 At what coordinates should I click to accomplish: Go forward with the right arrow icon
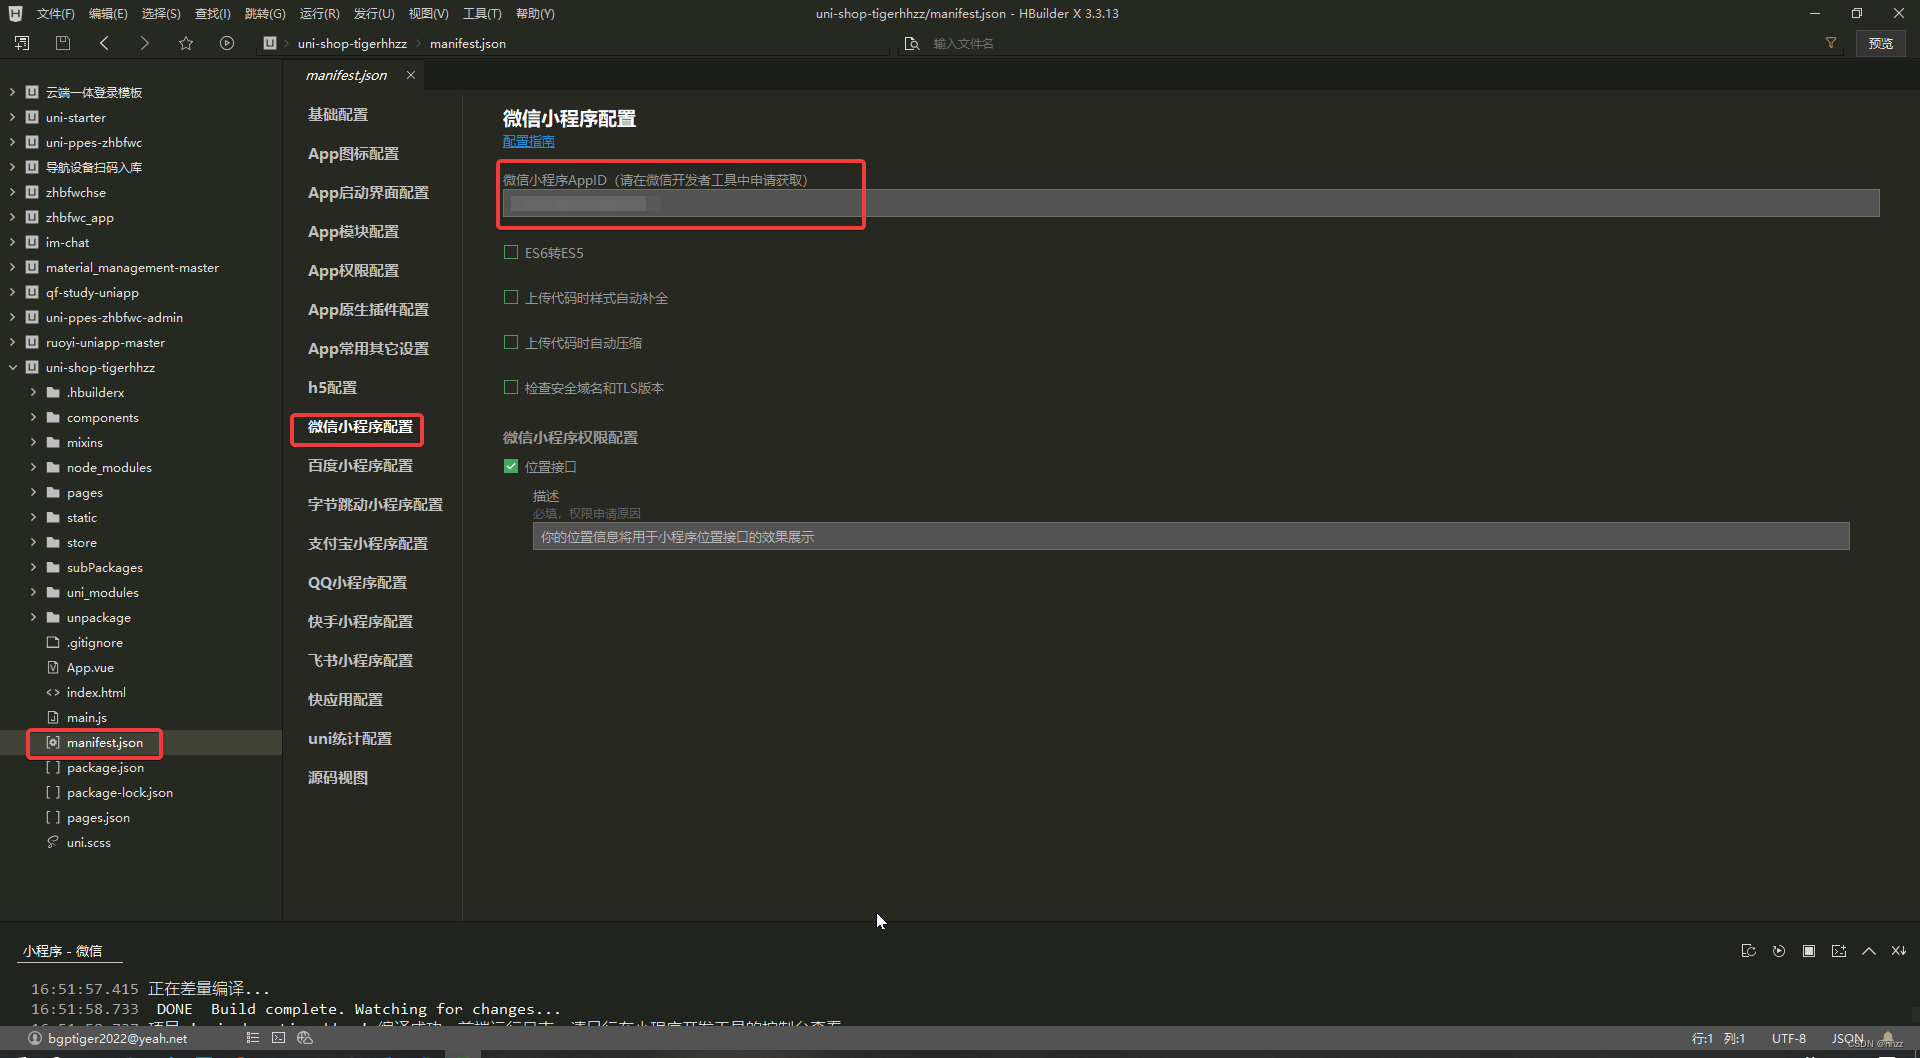point(145,43)
